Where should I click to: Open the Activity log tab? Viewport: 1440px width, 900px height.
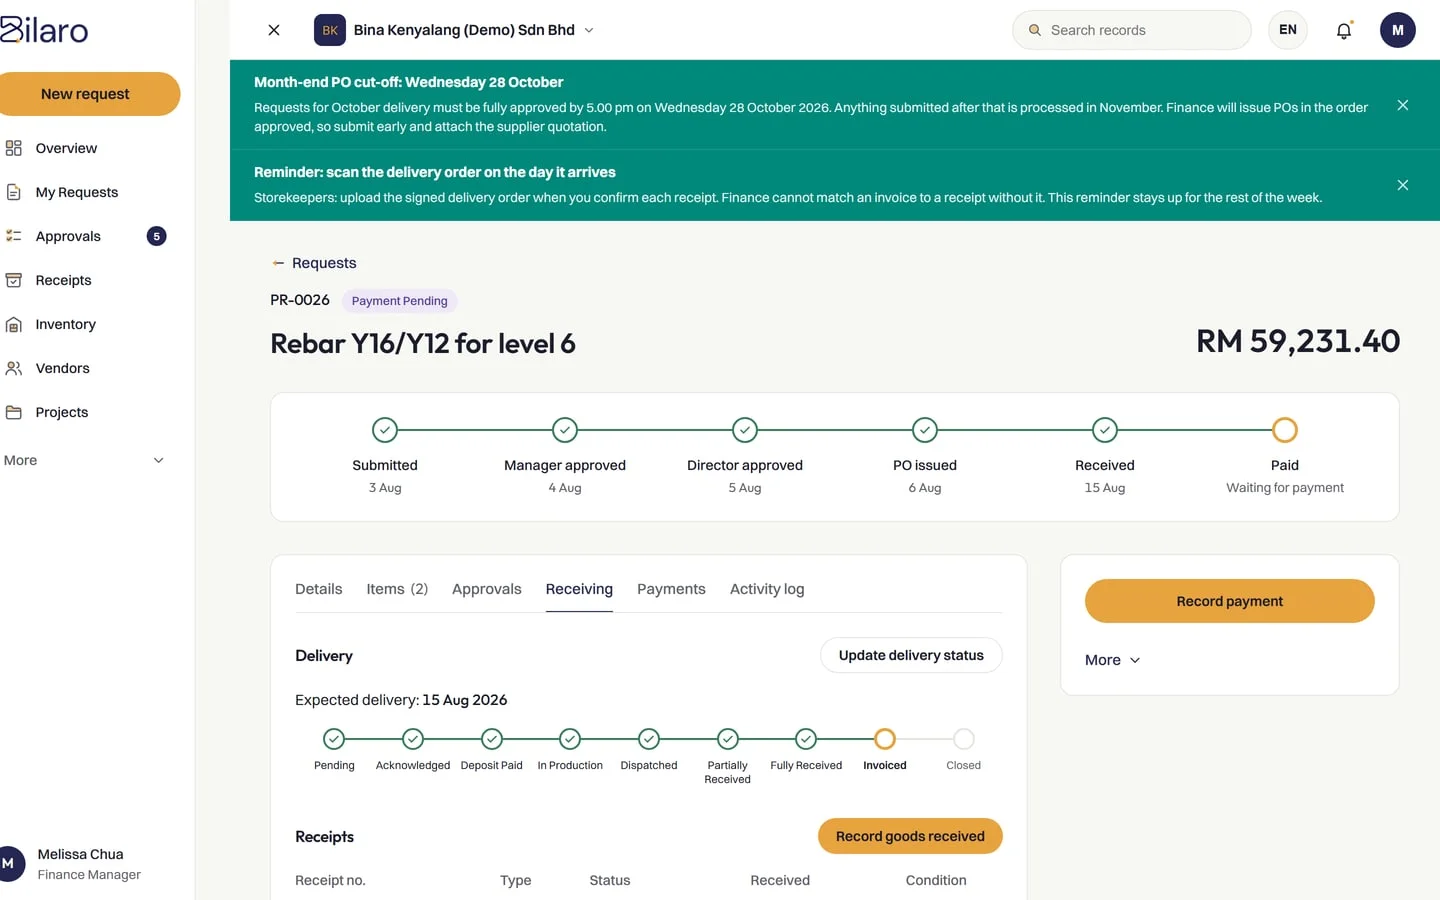pyautogui.click(x=767, y=589)
